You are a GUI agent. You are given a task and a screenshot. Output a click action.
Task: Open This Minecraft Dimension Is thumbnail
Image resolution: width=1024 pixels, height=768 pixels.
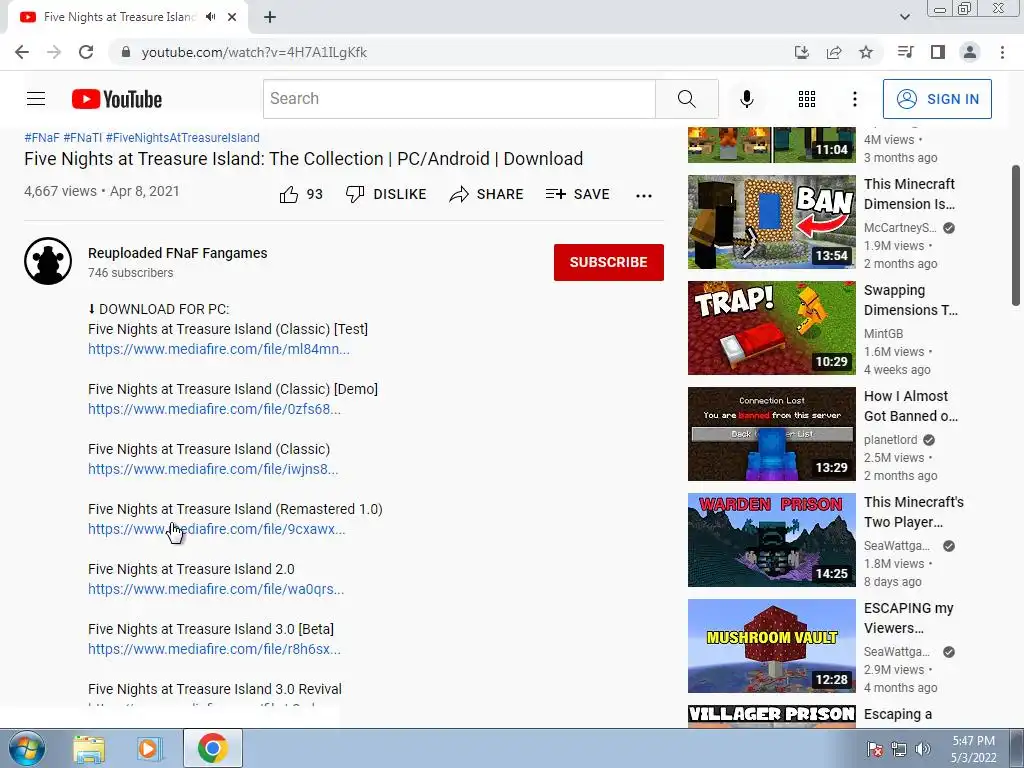[x=771, y=222]
